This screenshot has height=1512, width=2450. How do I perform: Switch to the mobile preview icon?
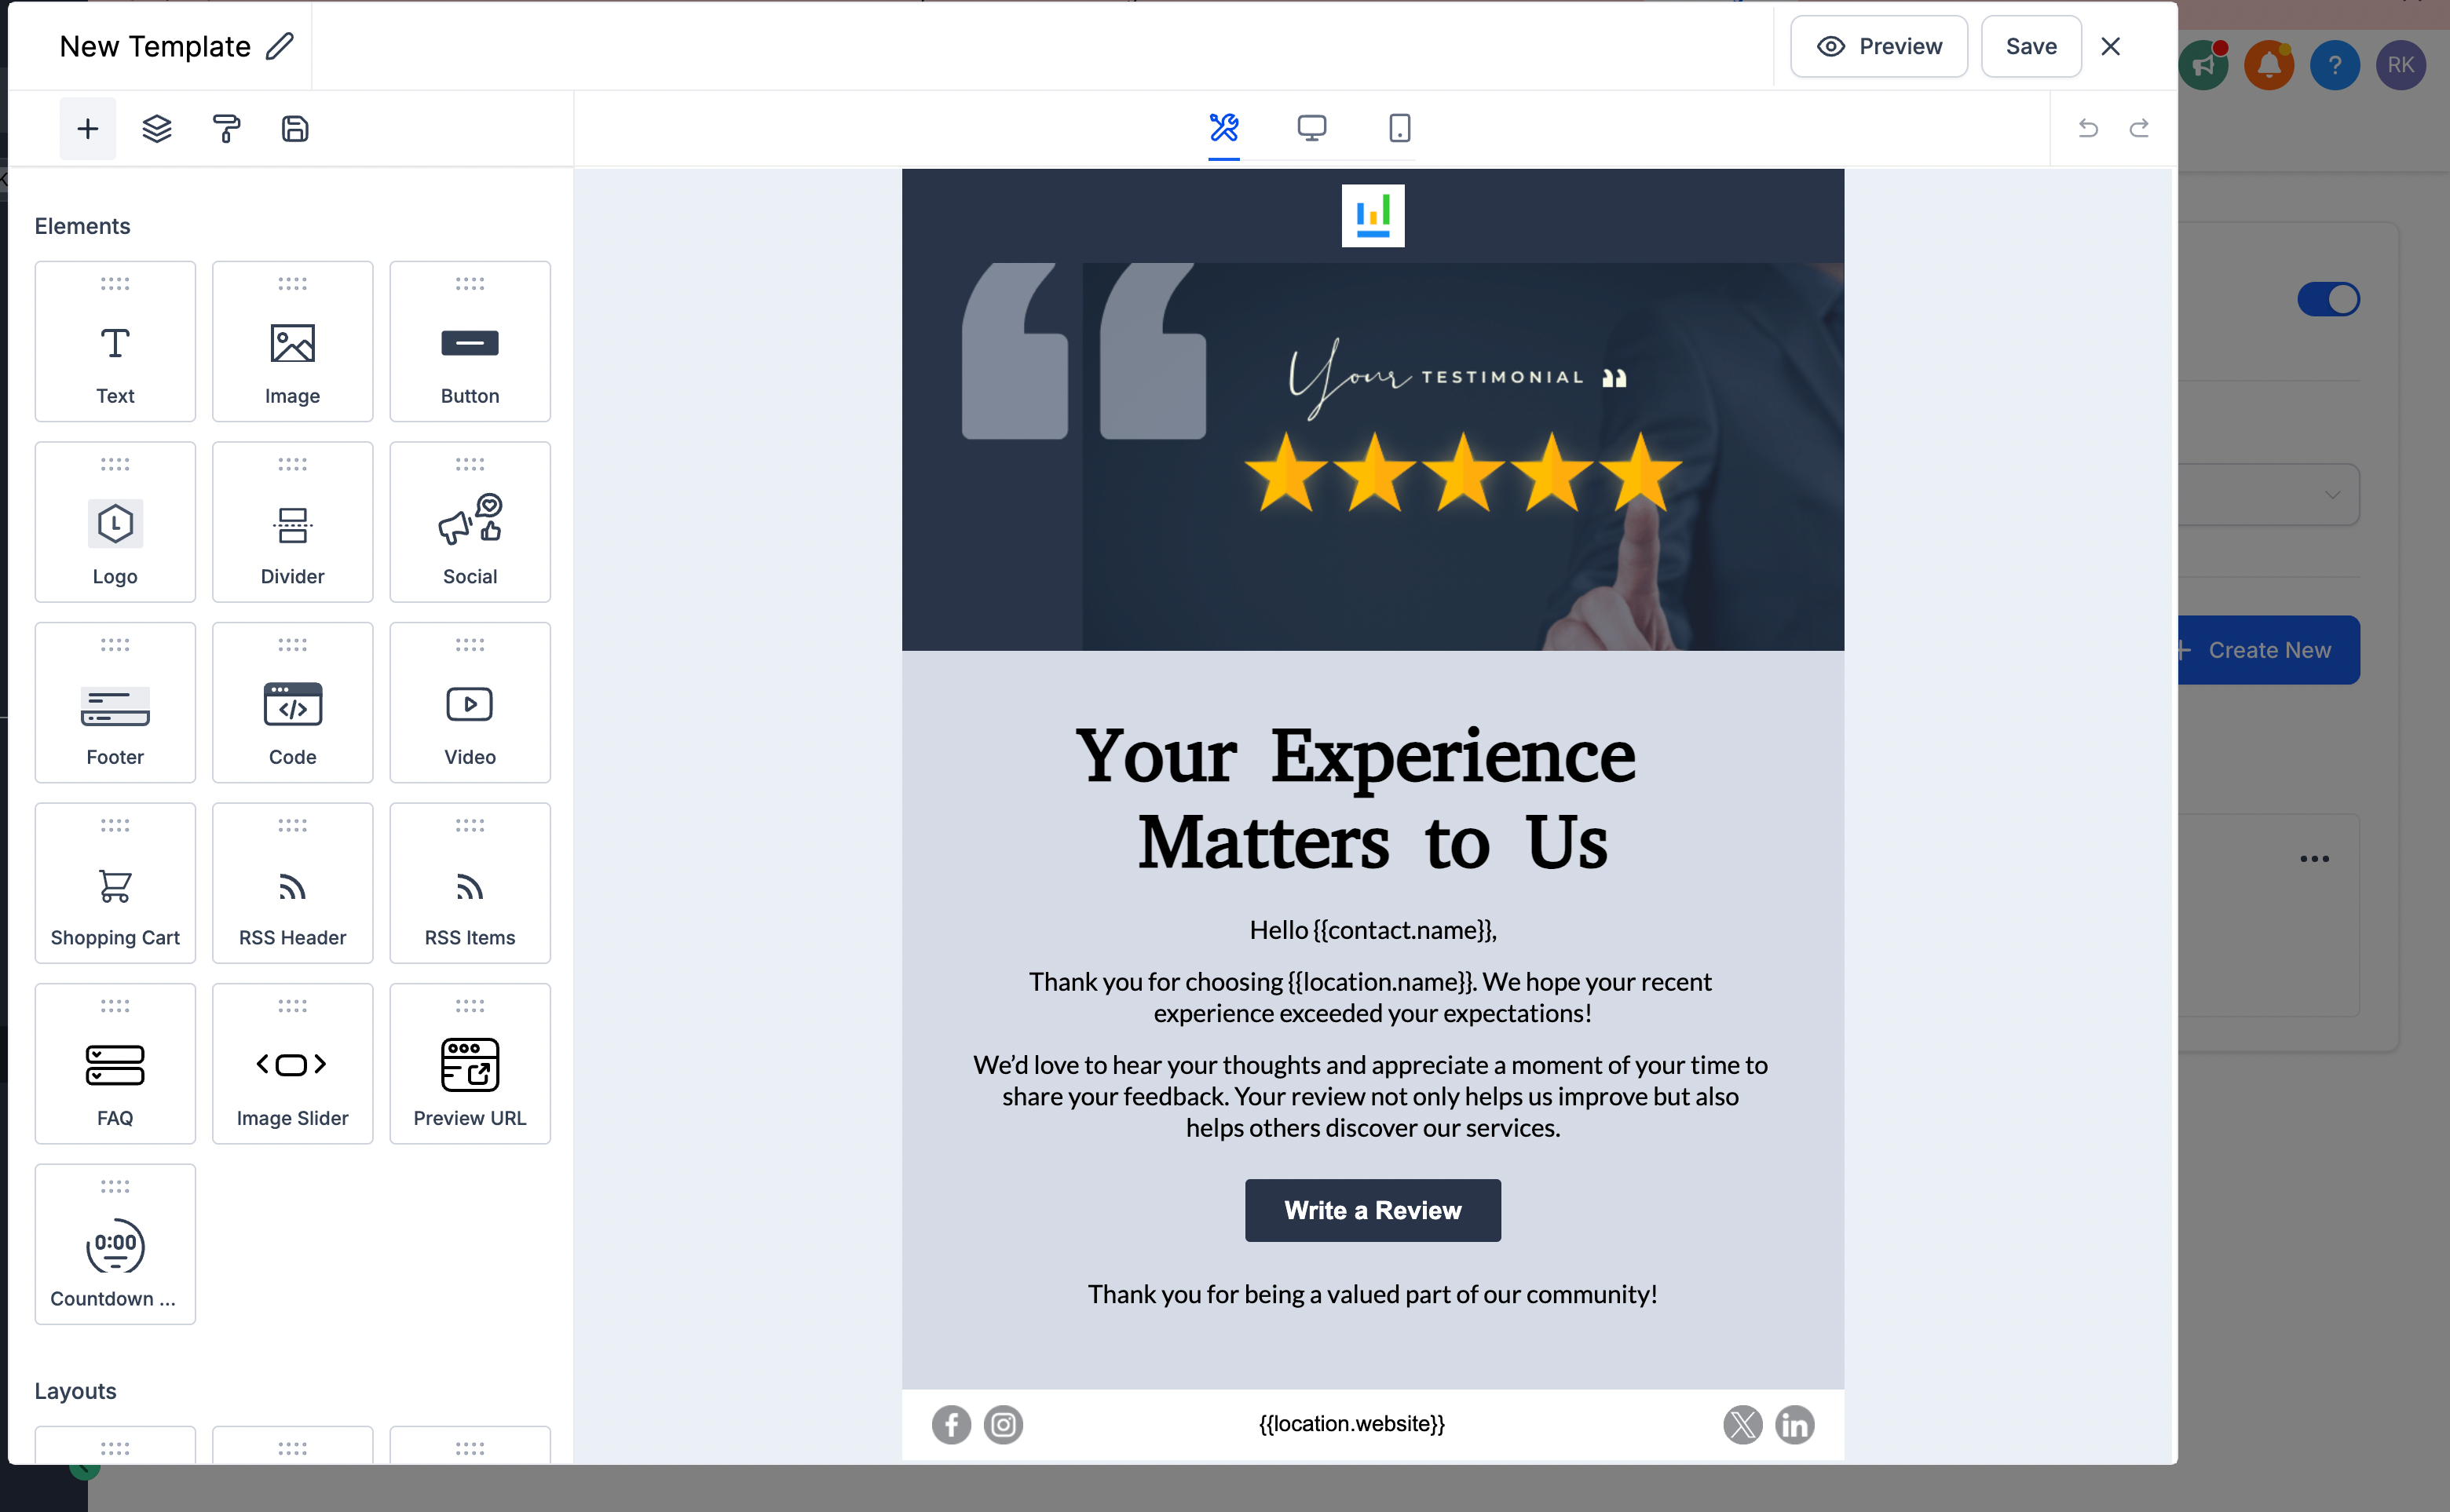click(x=1399, y=128)
